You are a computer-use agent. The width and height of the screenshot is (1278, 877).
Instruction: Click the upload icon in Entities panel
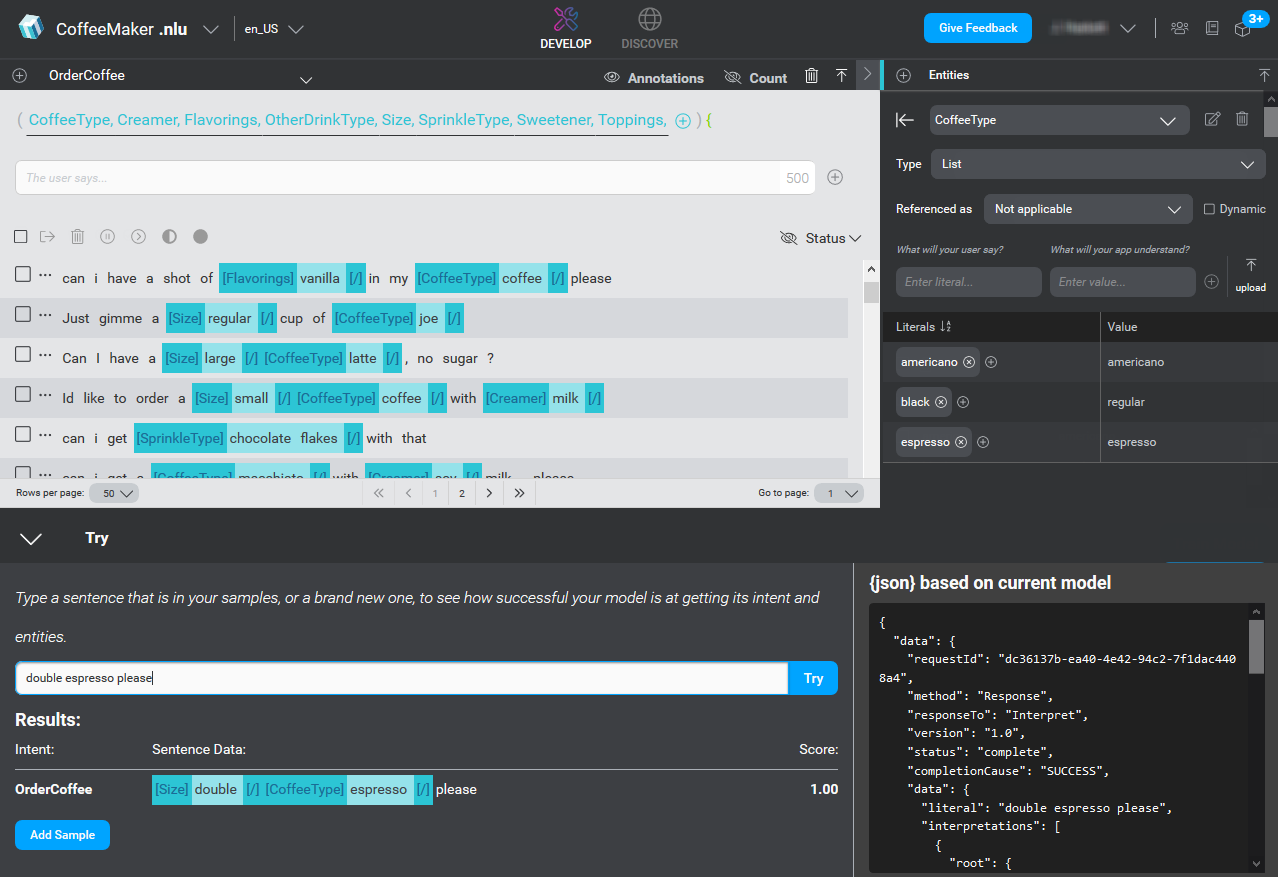tap(1250, 274)
